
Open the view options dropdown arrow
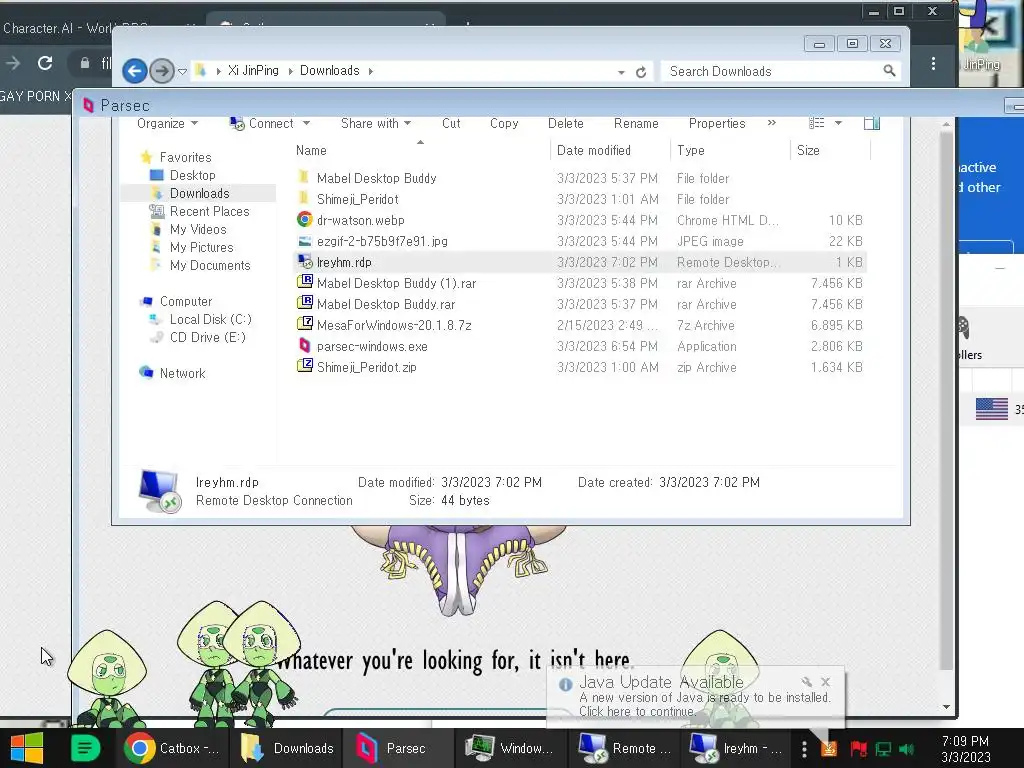(x=839, y=123)
